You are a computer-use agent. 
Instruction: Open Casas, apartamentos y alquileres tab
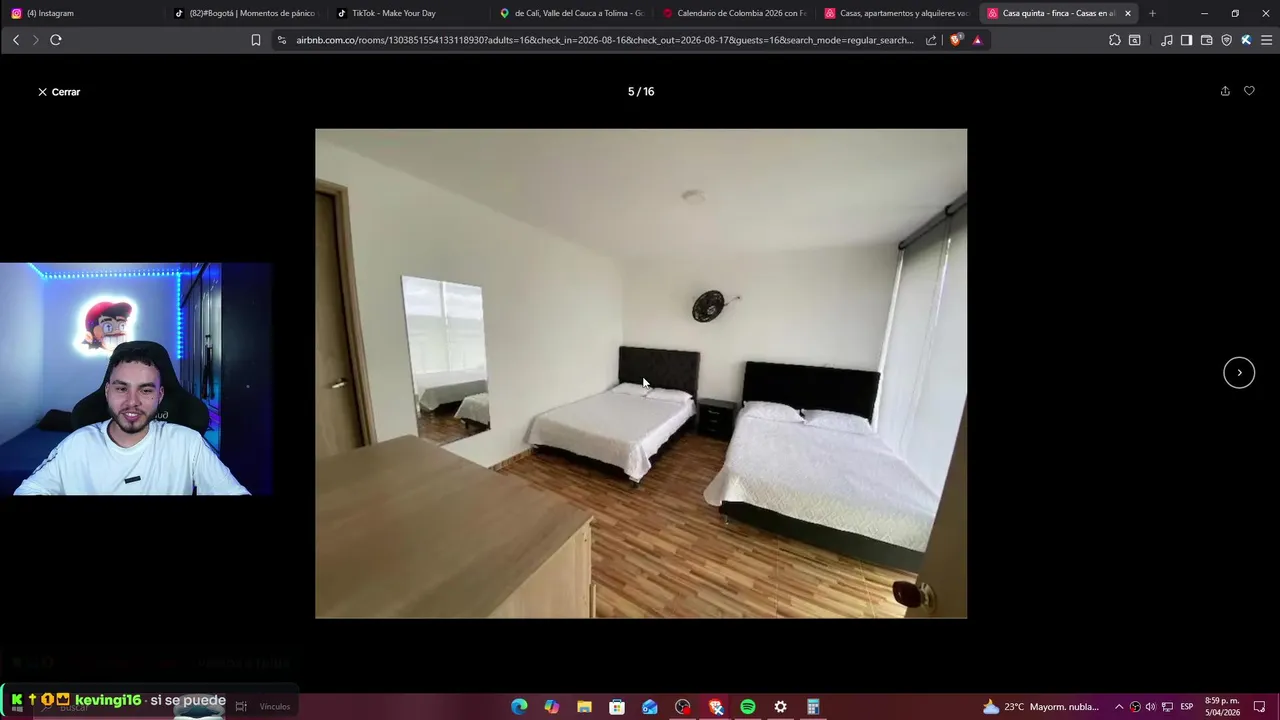tap(897, 13)
